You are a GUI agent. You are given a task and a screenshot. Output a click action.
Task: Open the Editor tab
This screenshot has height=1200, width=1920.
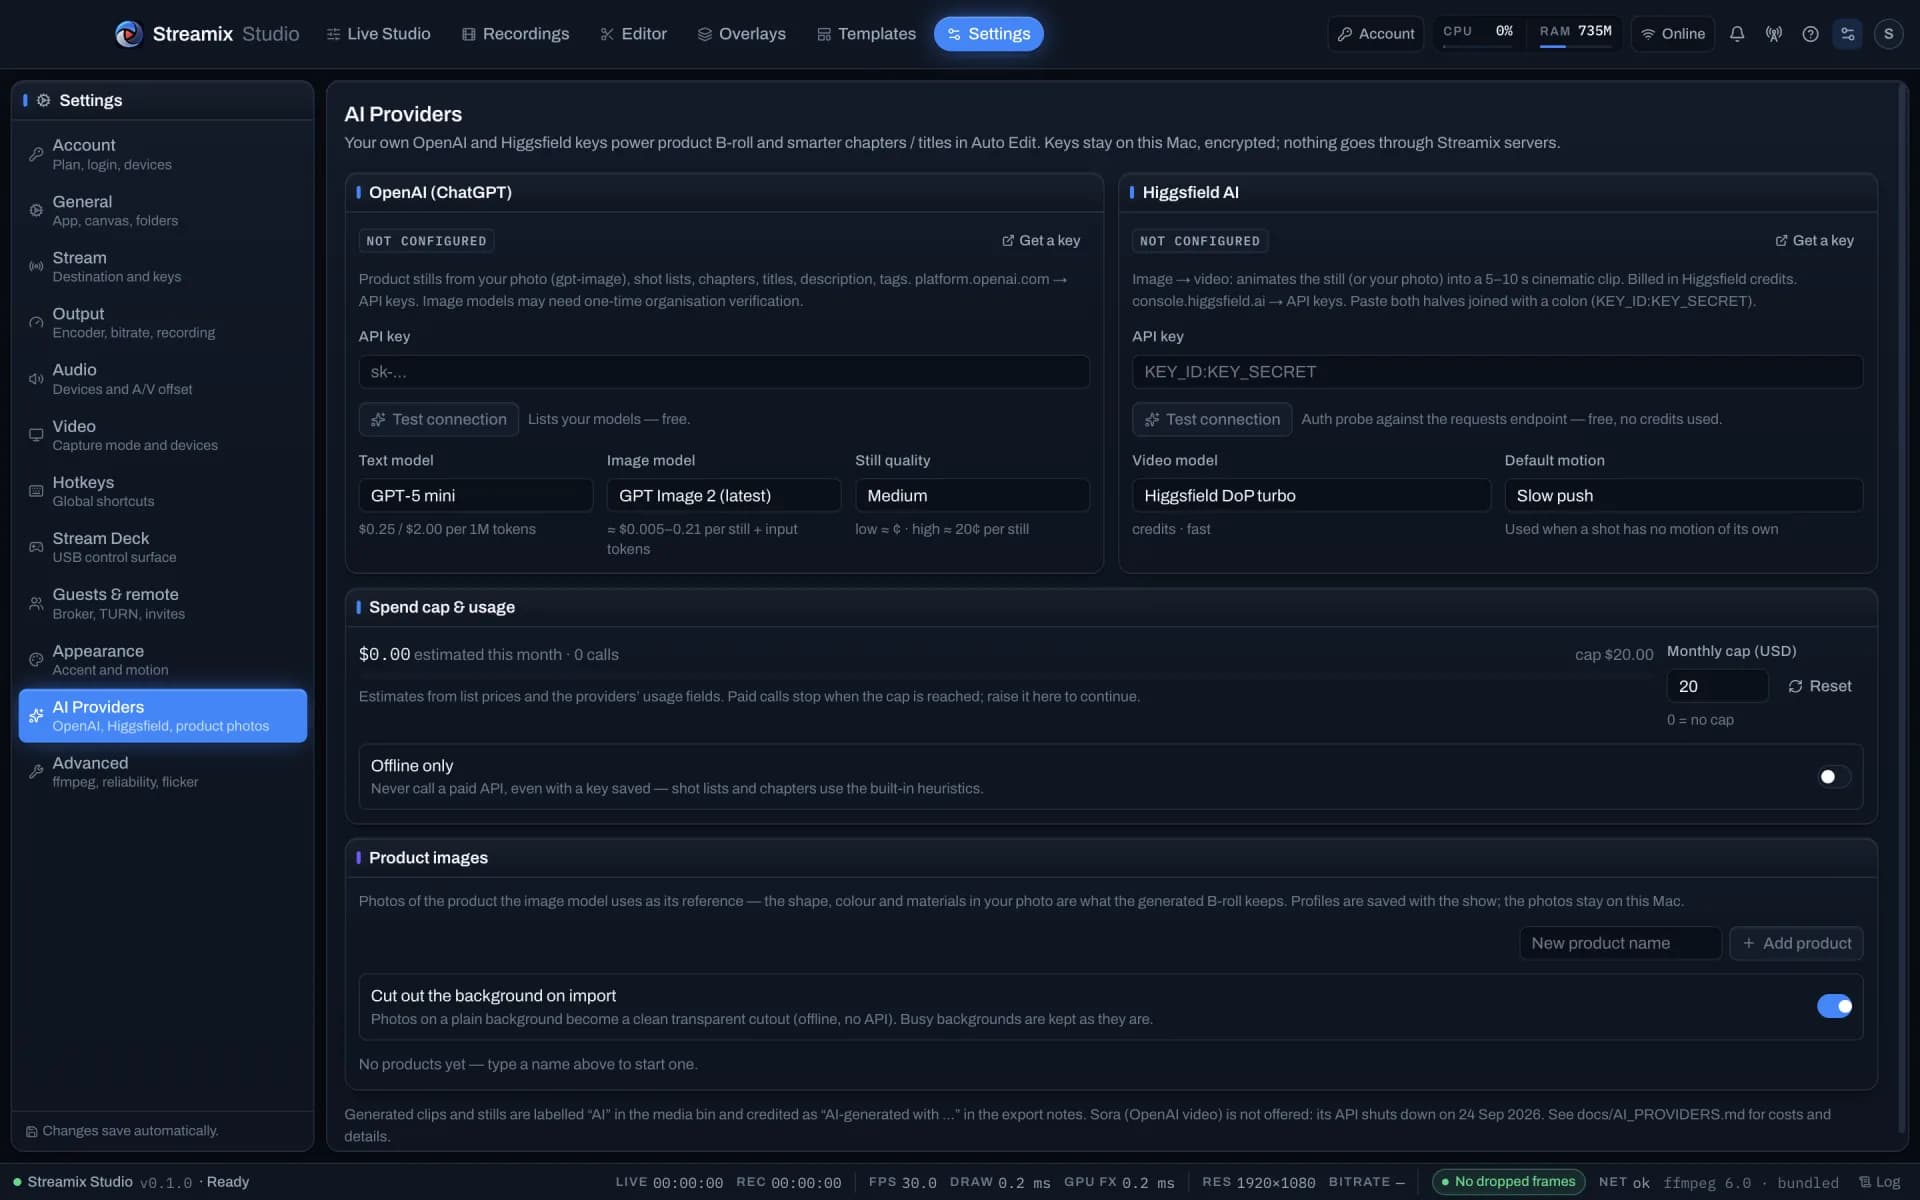(x=634, y=34)
